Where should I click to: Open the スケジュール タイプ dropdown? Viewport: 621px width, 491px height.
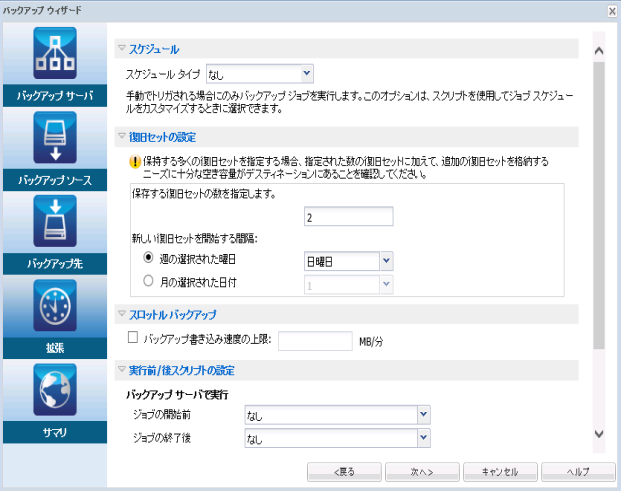coord(260,74)
